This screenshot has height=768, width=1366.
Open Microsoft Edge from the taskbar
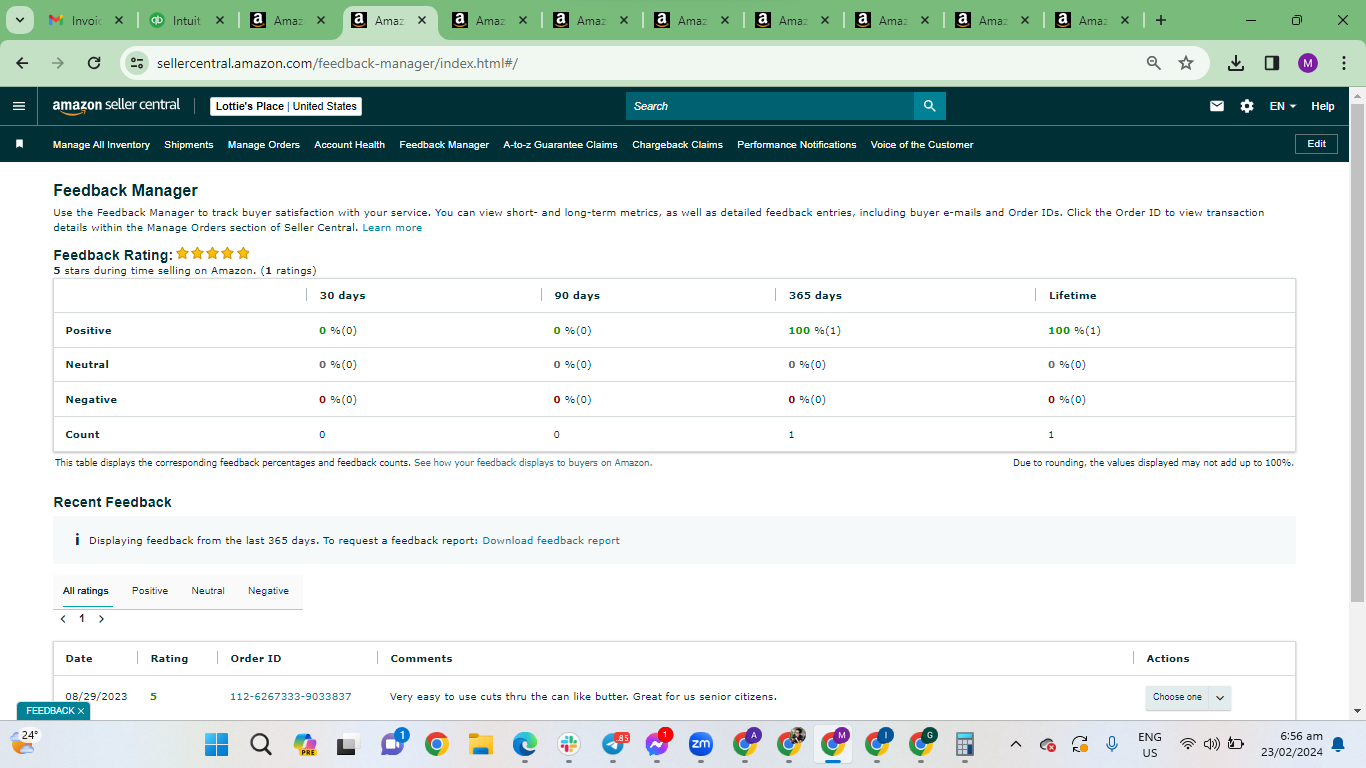tap(525, 744)
